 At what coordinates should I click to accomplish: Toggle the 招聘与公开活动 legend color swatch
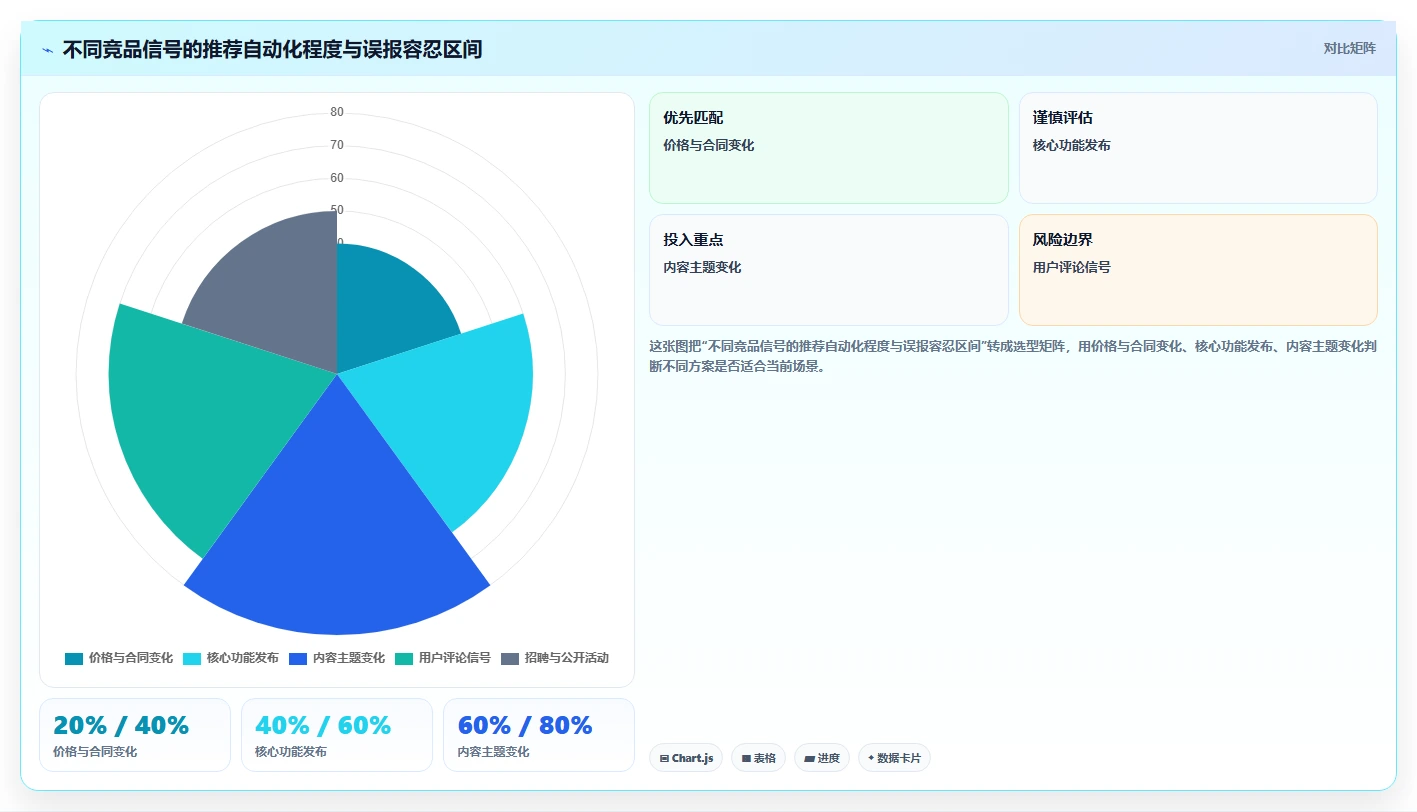click(510, 658)
